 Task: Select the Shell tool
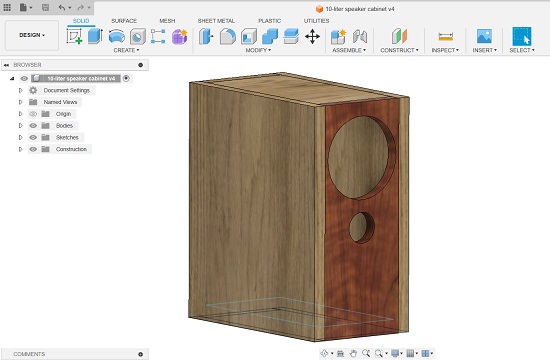(x=249, y=36)
